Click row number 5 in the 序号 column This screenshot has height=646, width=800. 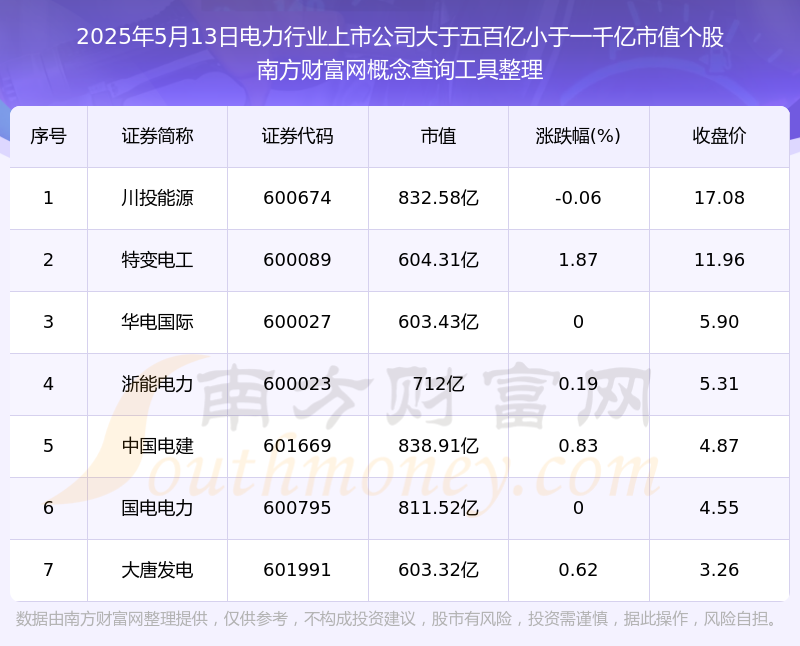pos(48,446)
